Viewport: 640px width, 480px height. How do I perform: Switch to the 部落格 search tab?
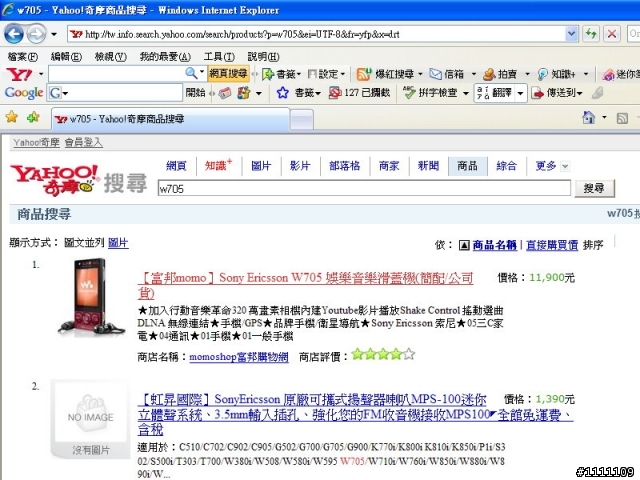click(344, 166)
